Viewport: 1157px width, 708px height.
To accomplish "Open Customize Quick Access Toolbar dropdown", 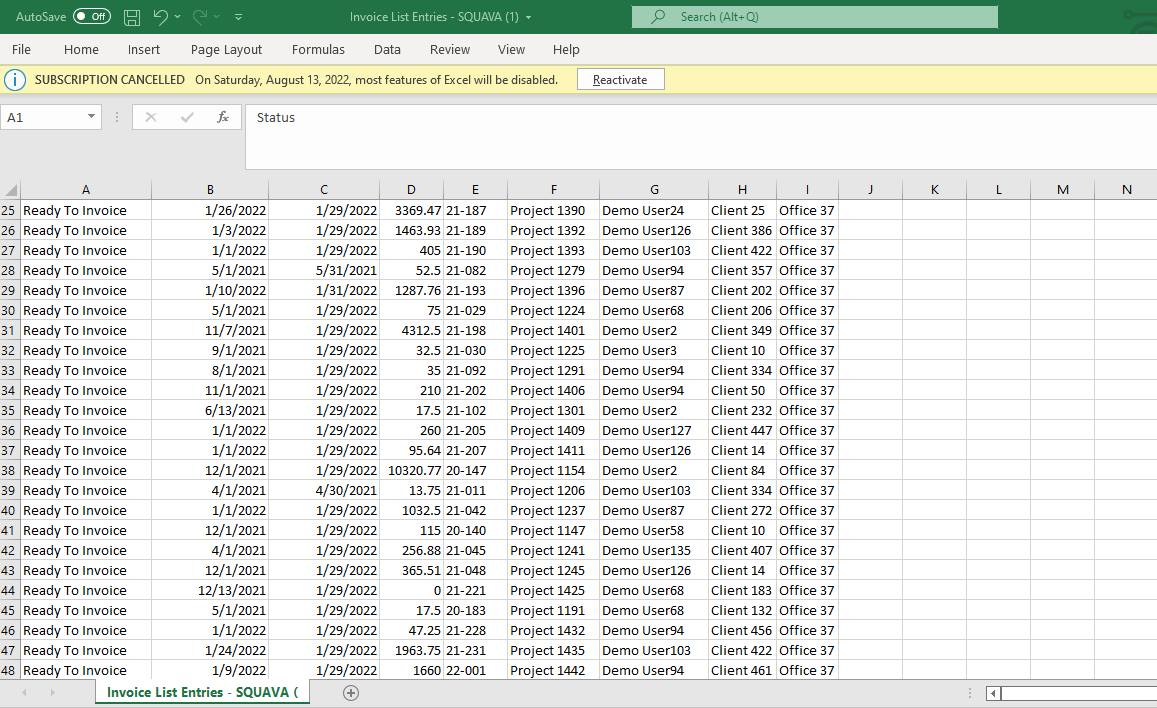I will (238, 16).
